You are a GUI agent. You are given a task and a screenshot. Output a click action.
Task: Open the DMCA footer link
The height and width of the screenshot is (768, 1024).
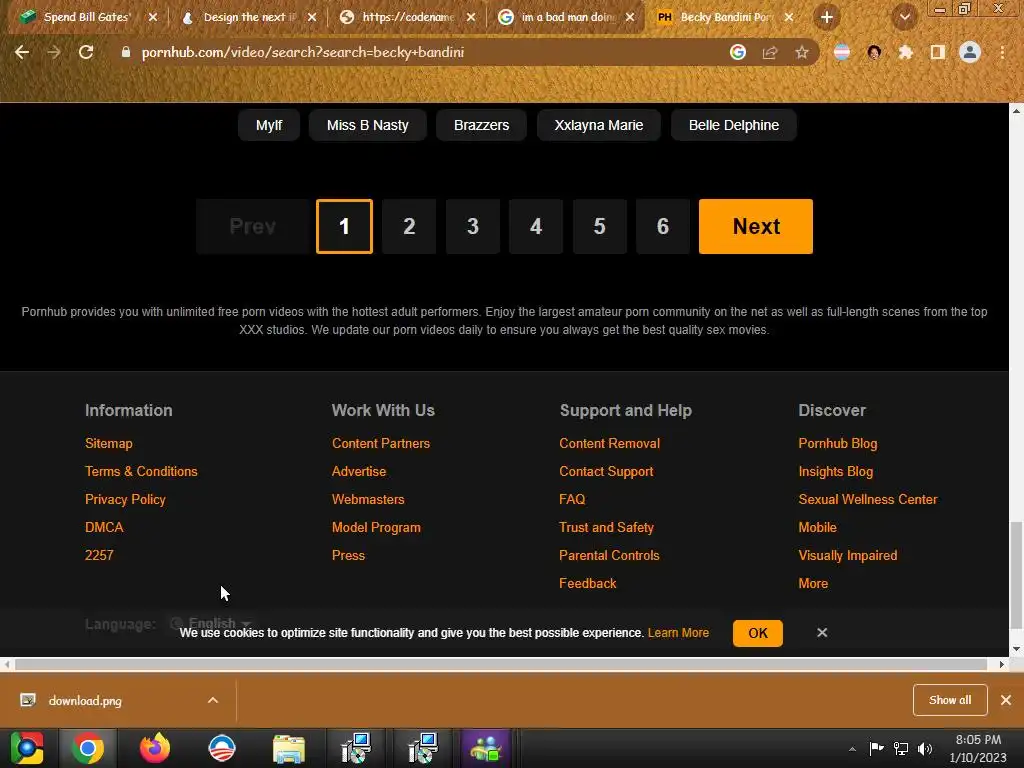104,527
